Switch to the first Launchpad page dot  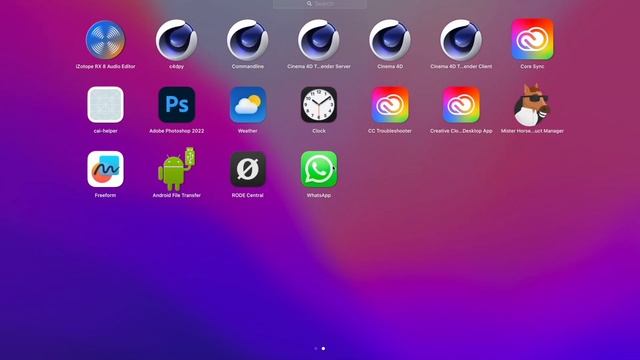tap(316, 349)
